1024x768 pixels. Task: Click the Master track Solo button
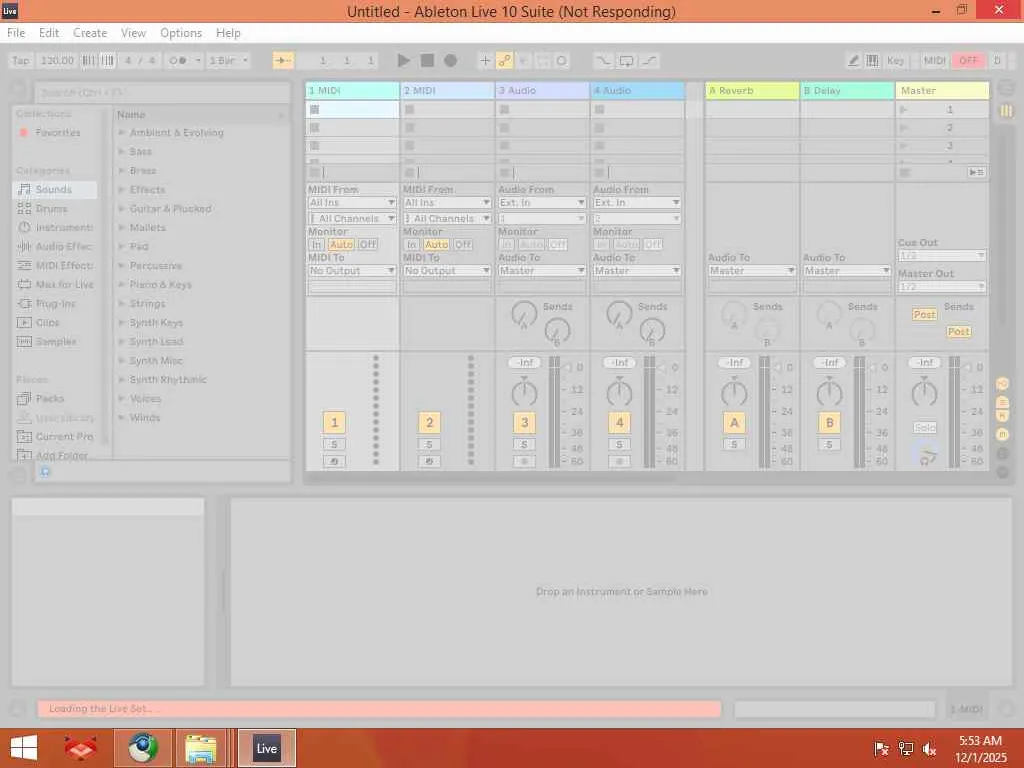[925, 428]
